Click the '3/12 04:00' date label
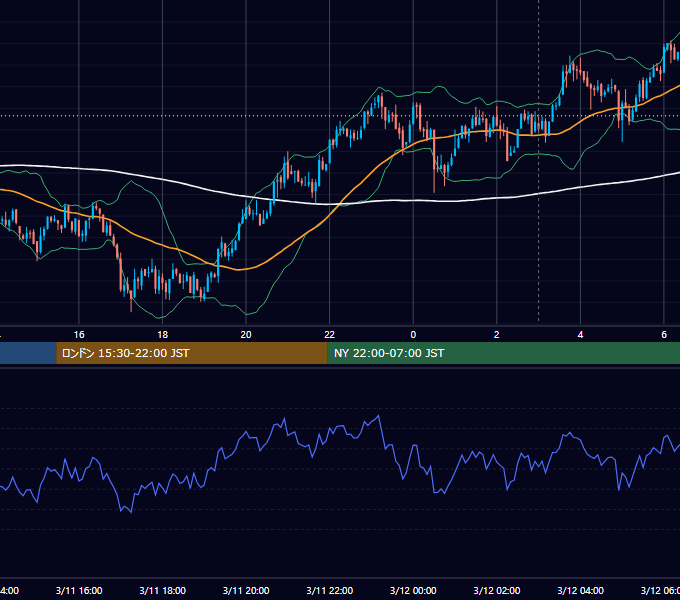 (580, 590)
